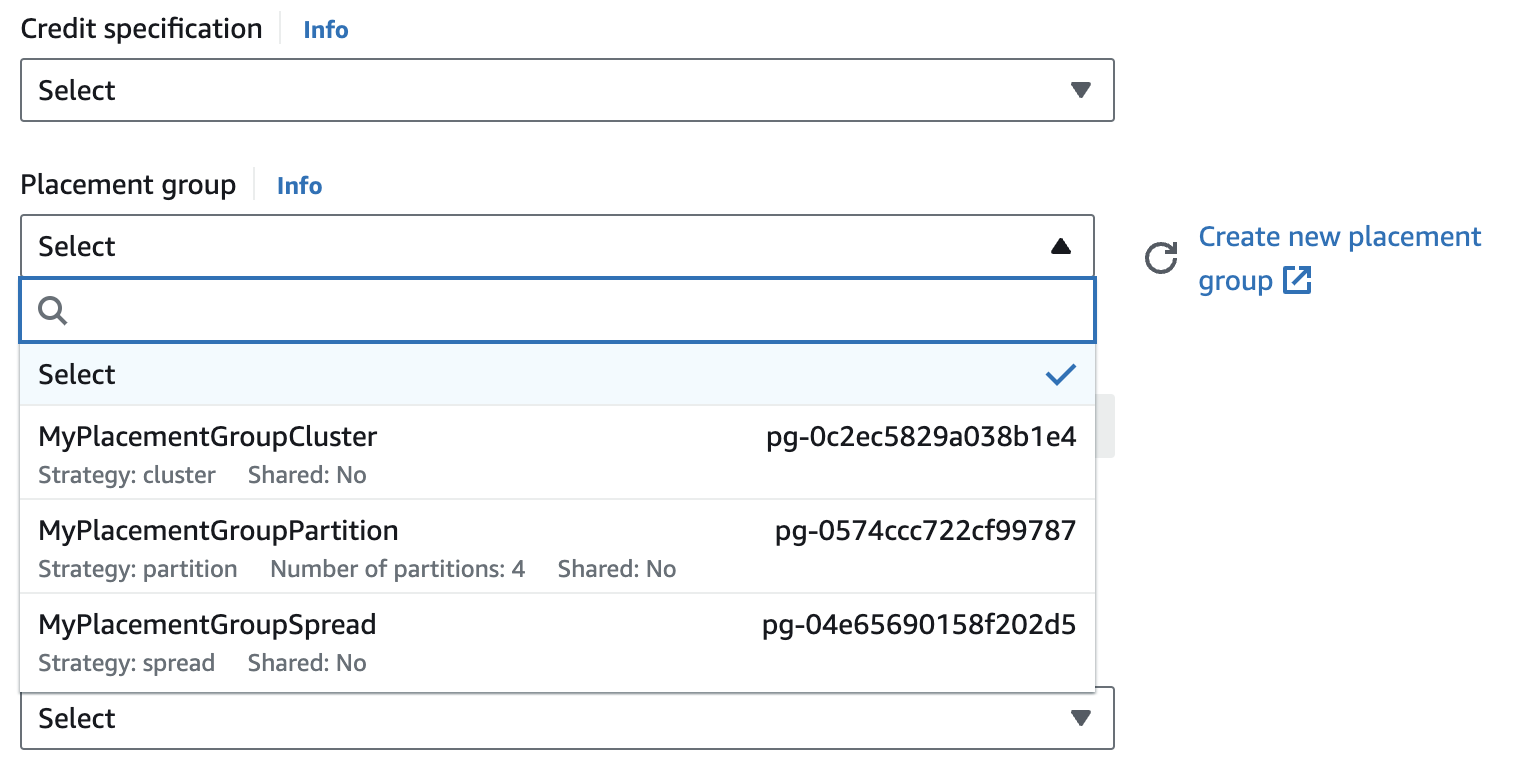Choose MyPlacementGroupCluster from the list
This screenshot has width=1522, height=778.
point(208,437)
